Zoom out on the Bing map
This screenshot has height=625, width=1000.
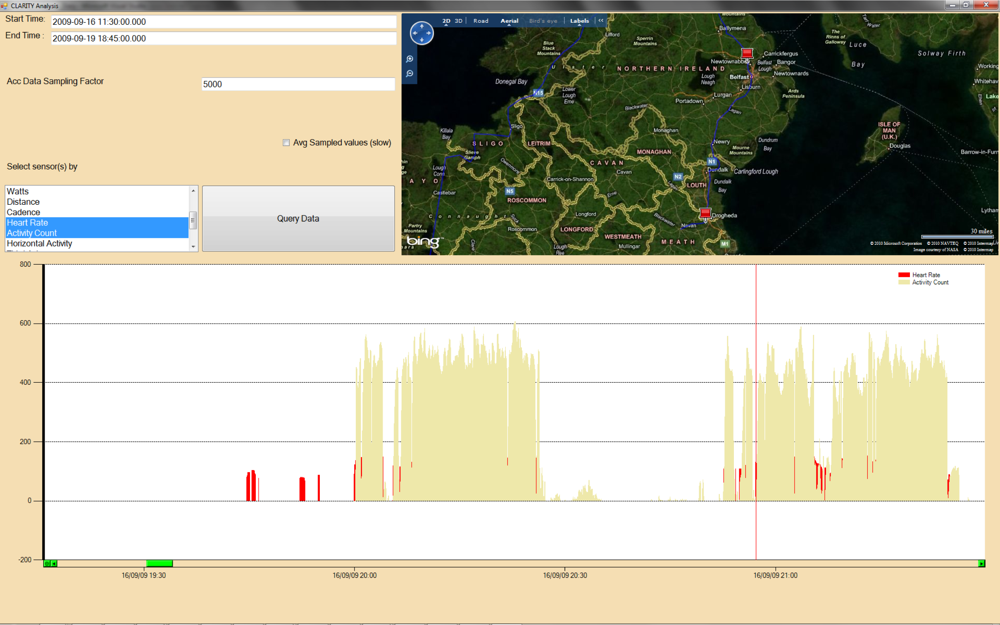click(x=410, y=74)
